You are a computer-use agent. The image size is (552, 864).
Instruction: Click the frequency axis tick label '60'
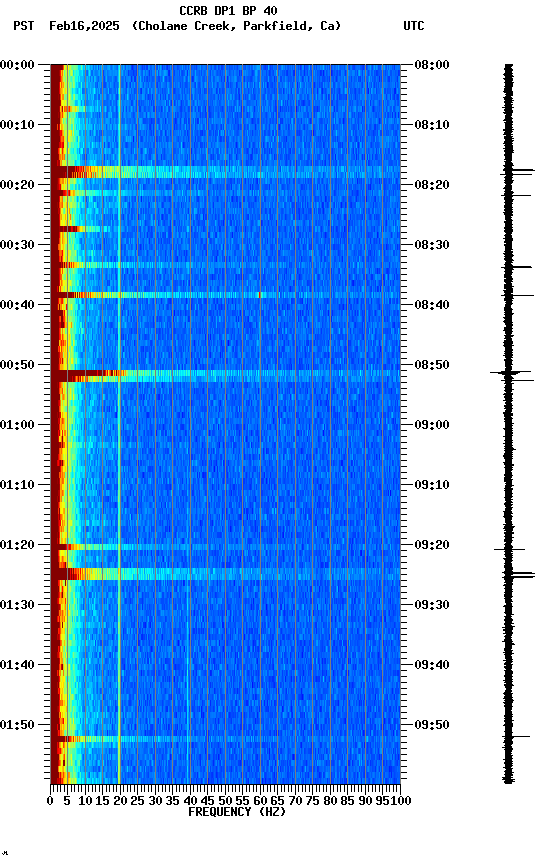261,802
